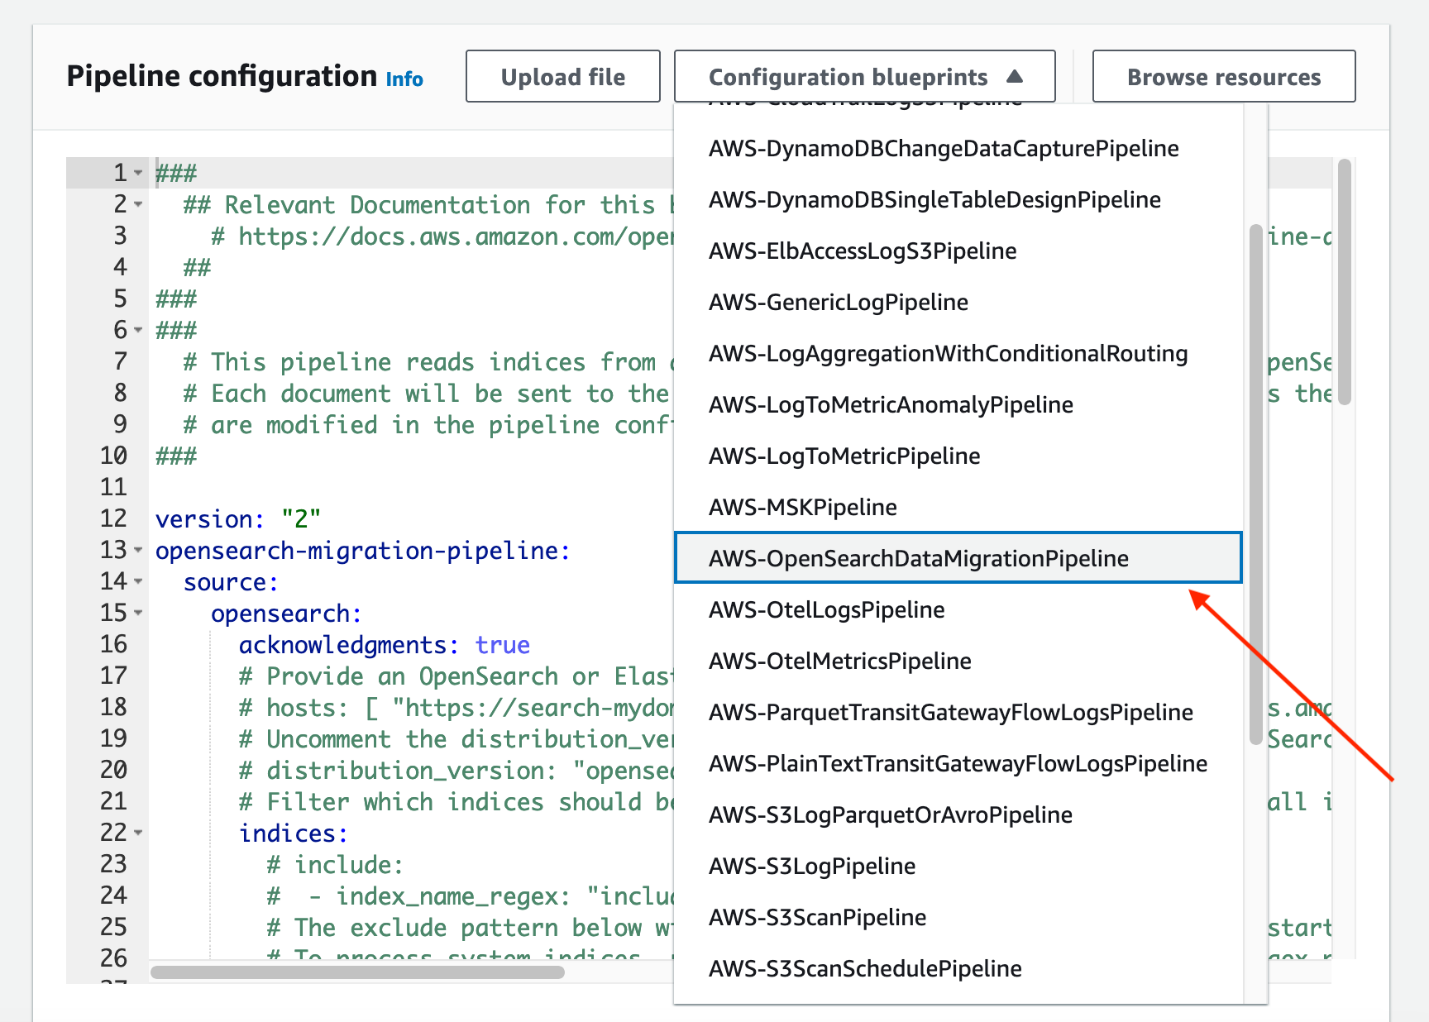This screenshot has width=1429, height=1022.
Task: Pick AWS-S3LogPipeline blueprint
Action: point(958,866)
